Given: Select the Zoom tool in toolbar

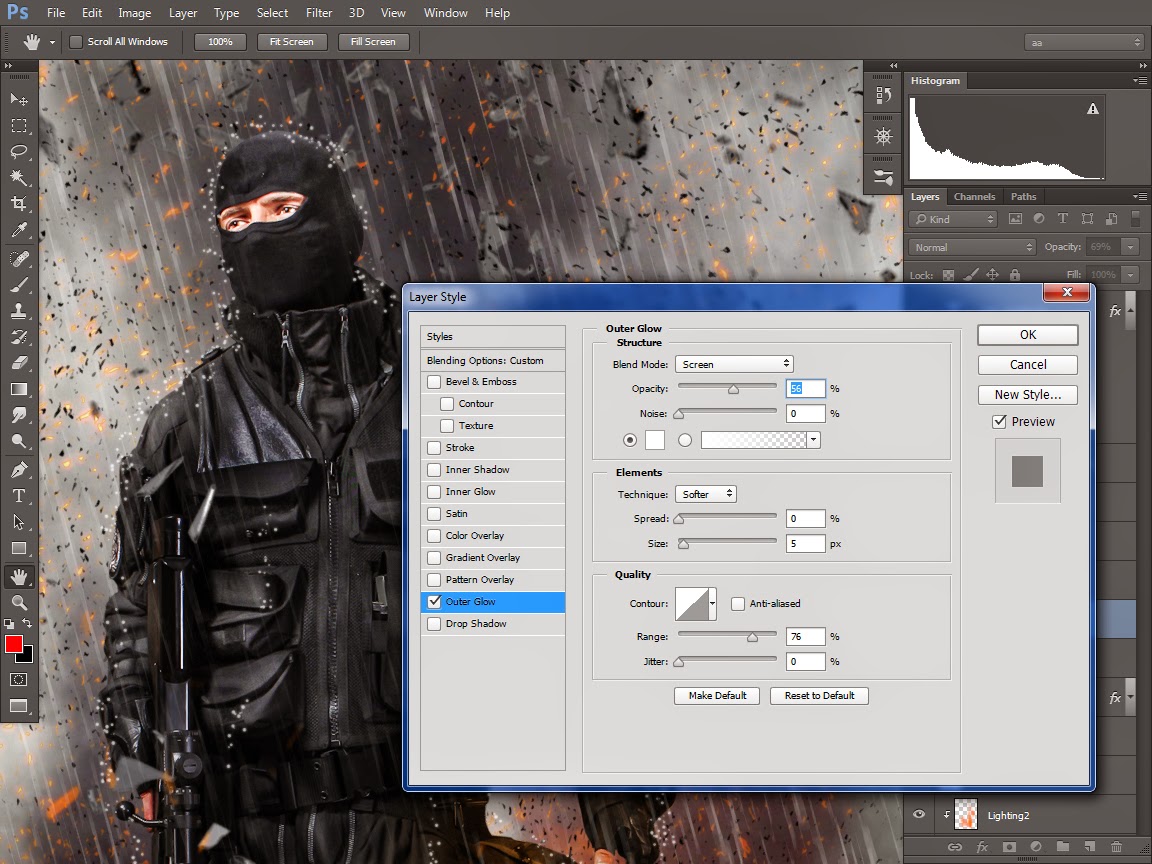Looking at the screenshot, I should [19, 602].
